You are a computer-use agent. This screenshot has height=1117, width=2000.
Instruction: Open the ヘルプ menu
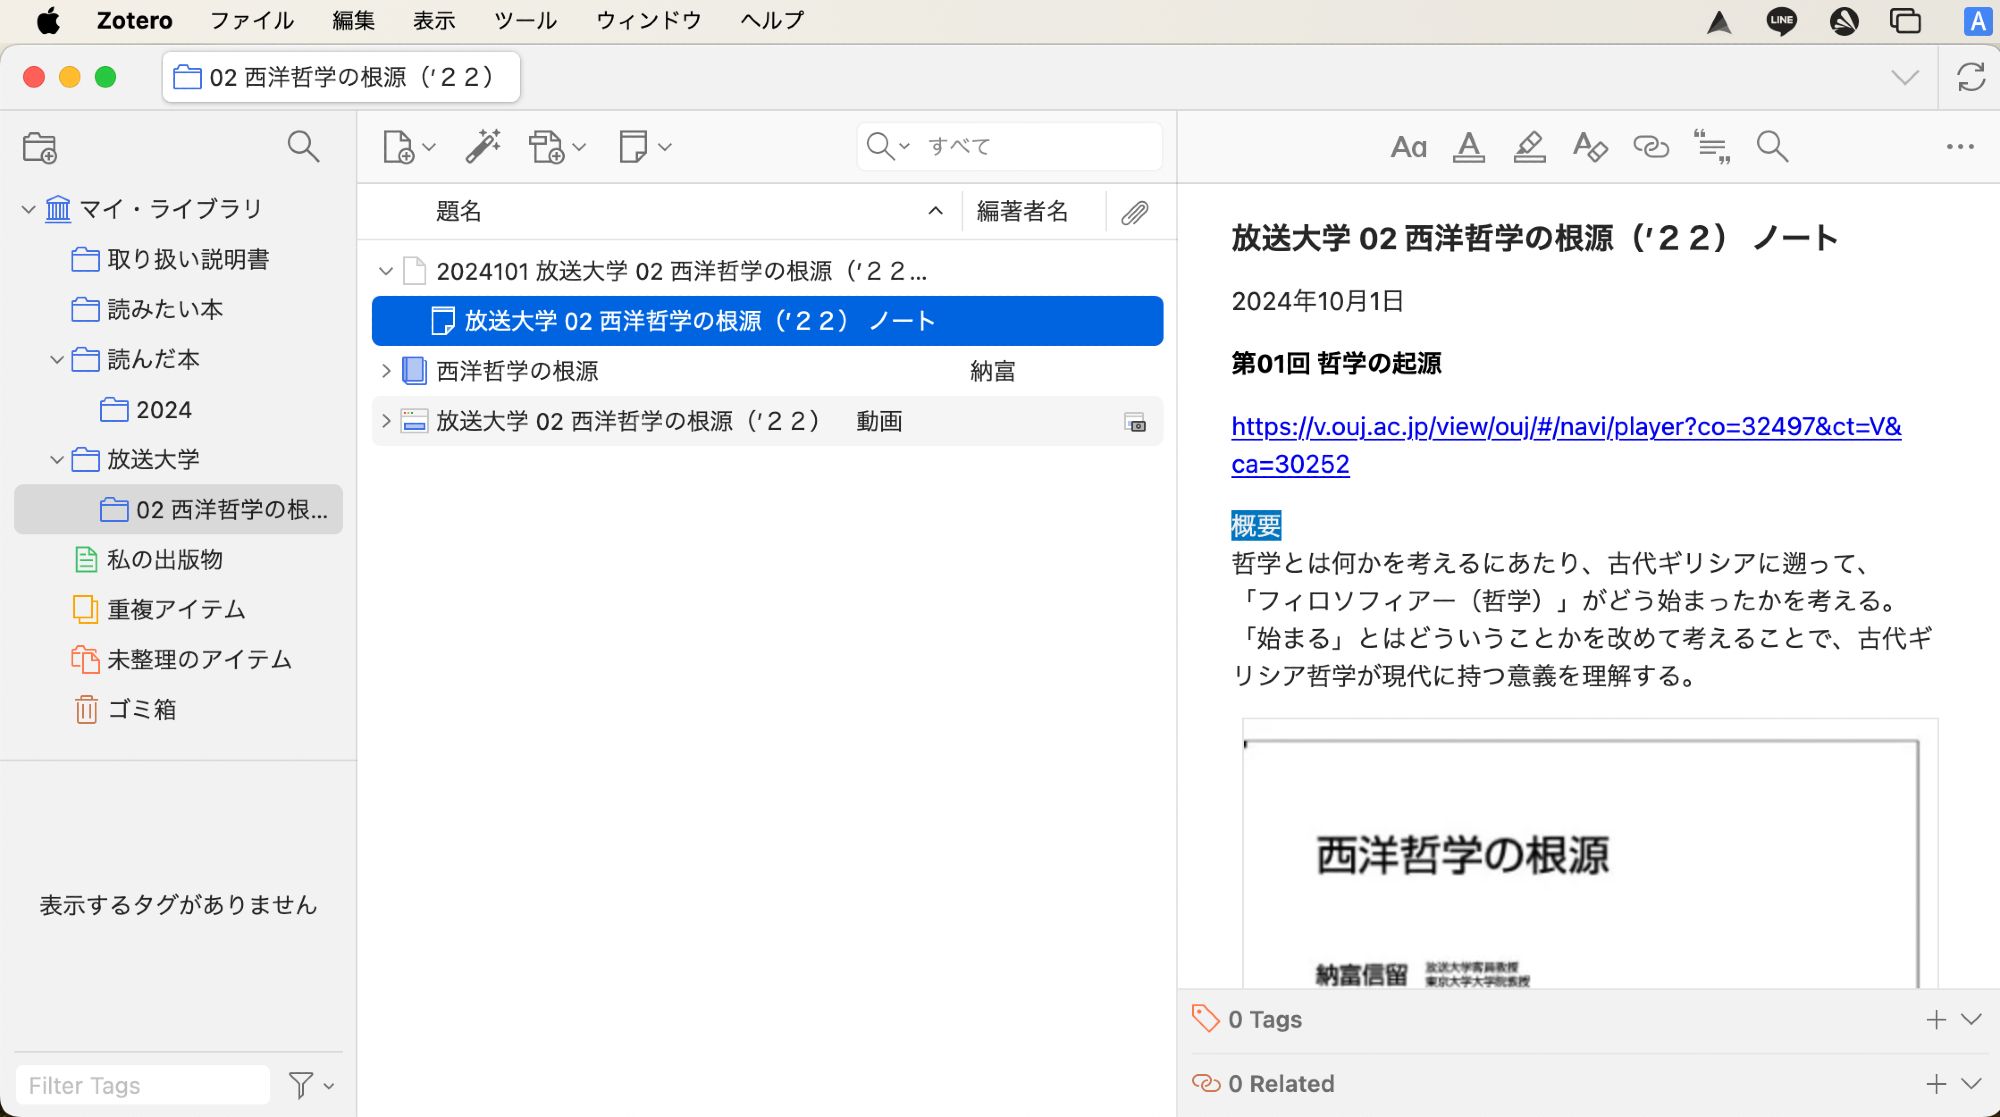(772, 20)
